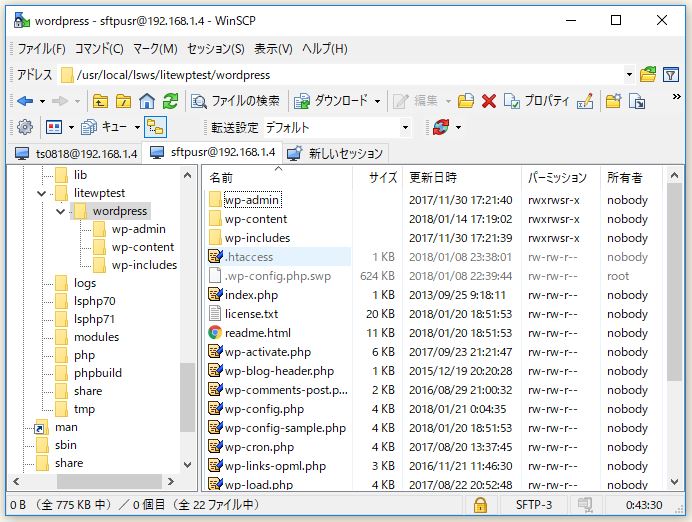
Task: Open ファイル(F) menu
Action: (41, 49)
